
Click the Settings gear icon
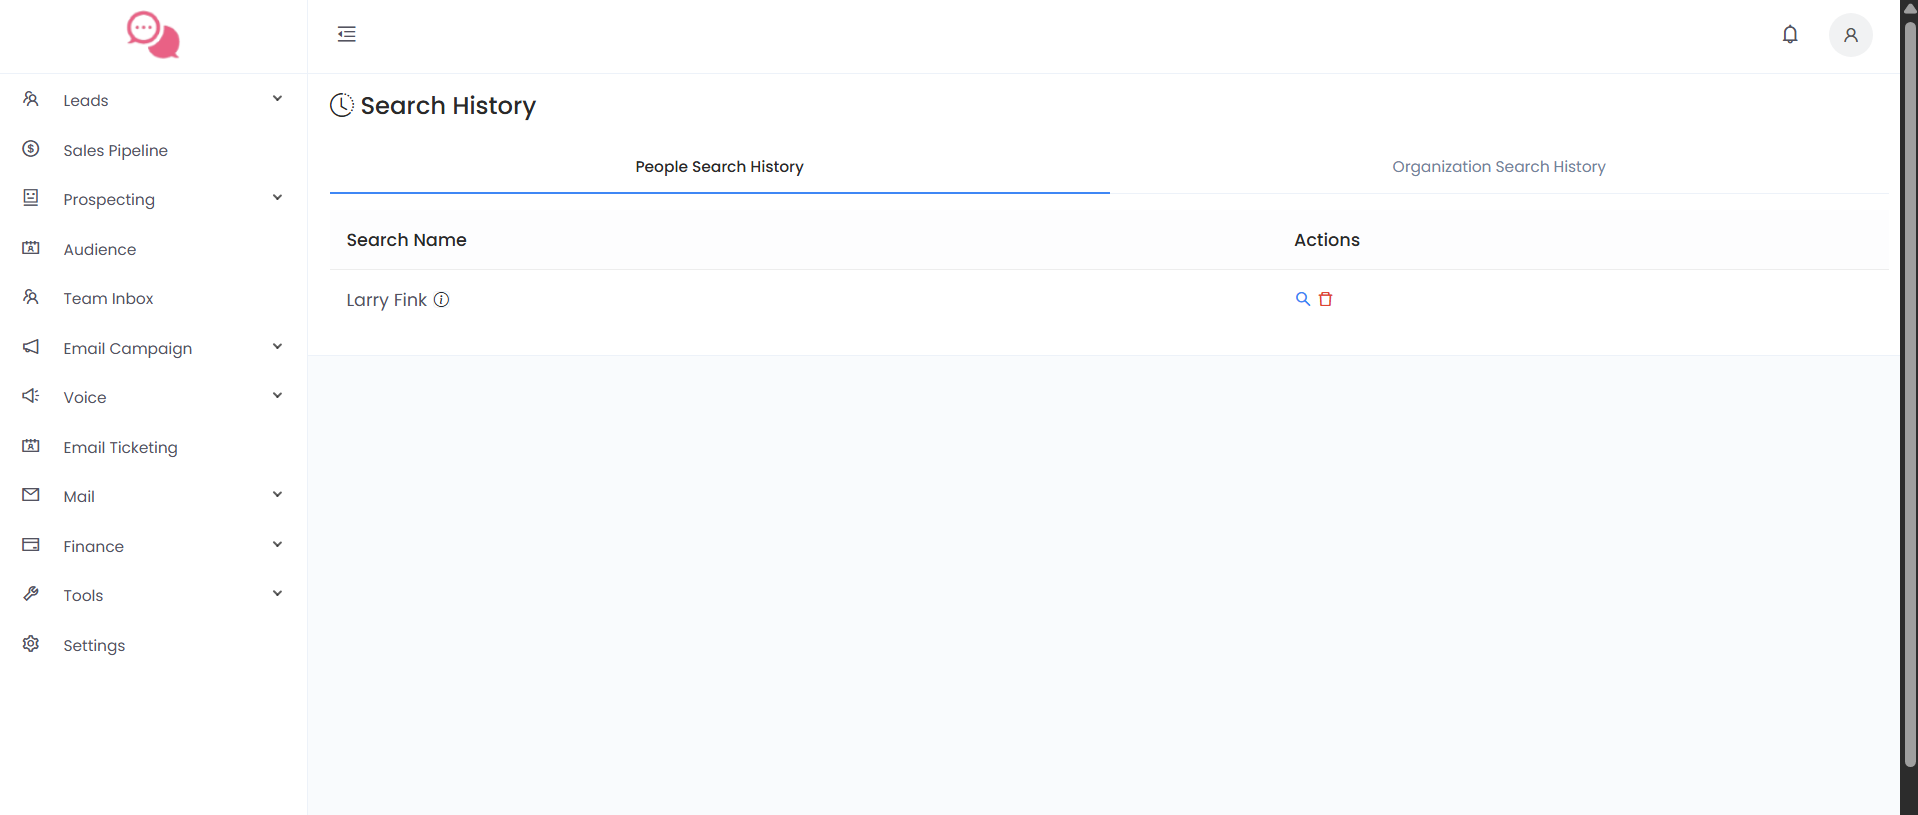coord(31,644)
